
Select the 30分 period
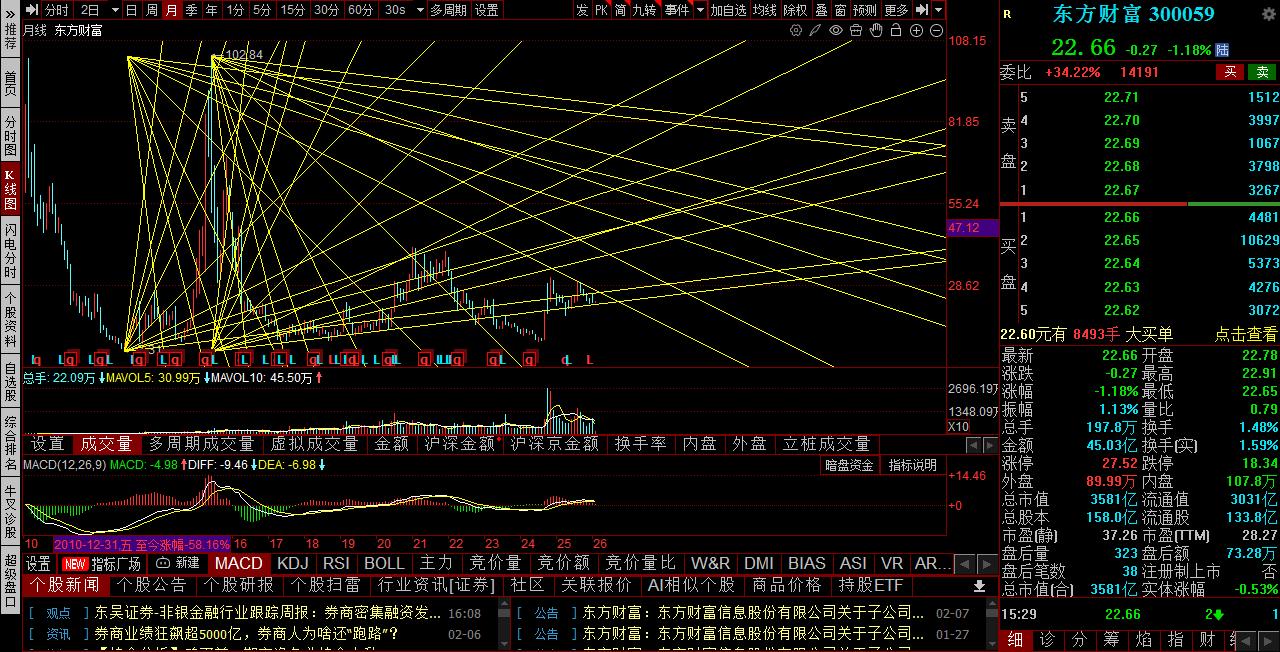(327, 10)
